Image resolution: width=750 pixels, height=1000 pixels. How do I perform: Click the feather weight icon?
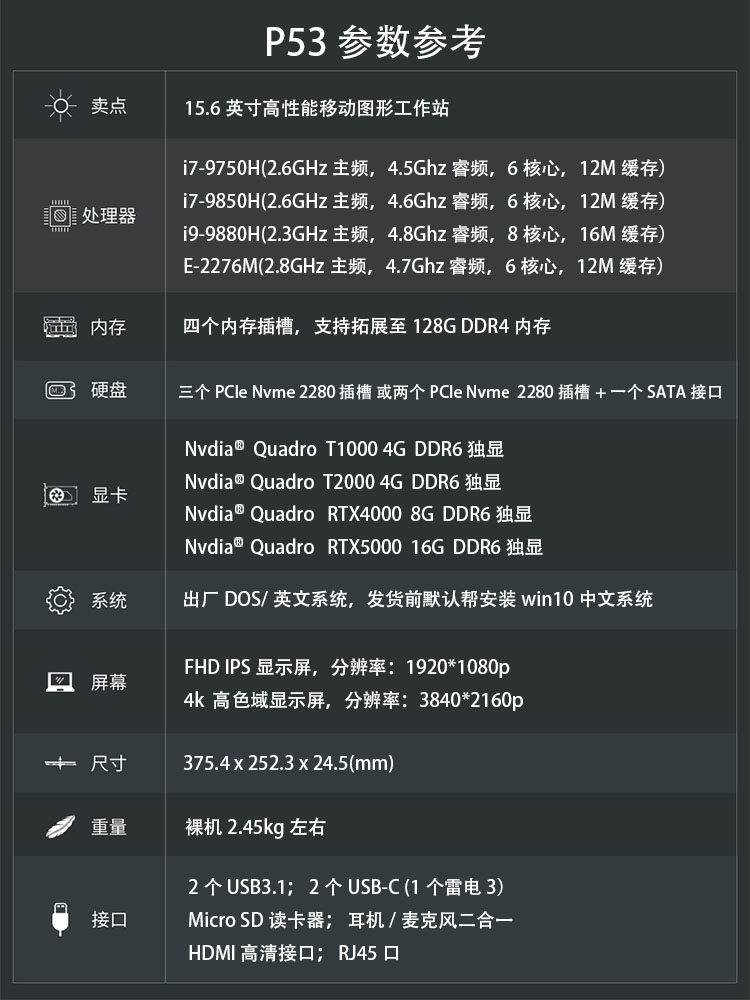pyautogui.click(x=60, y=827)
